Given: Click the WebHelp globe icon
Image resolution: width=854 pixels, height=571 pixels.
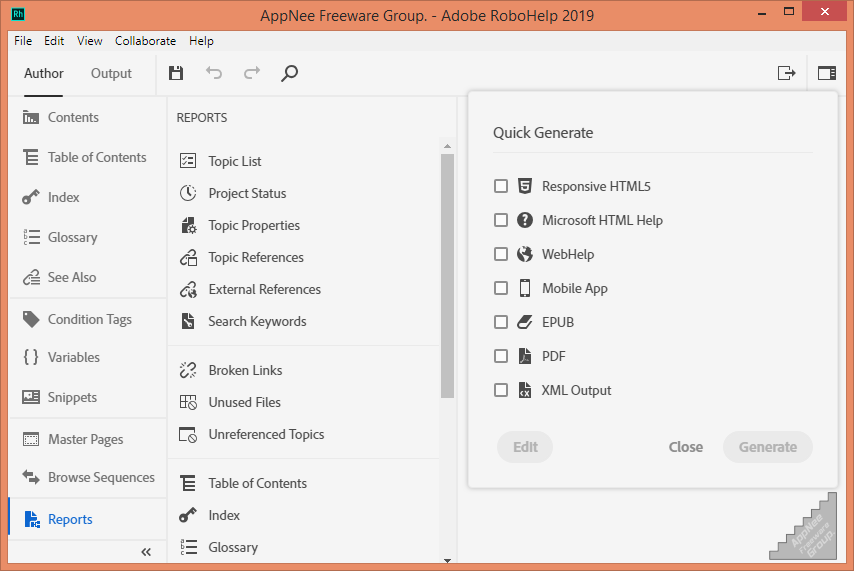Looking at the screenshot, I should [x=524, y=254].
